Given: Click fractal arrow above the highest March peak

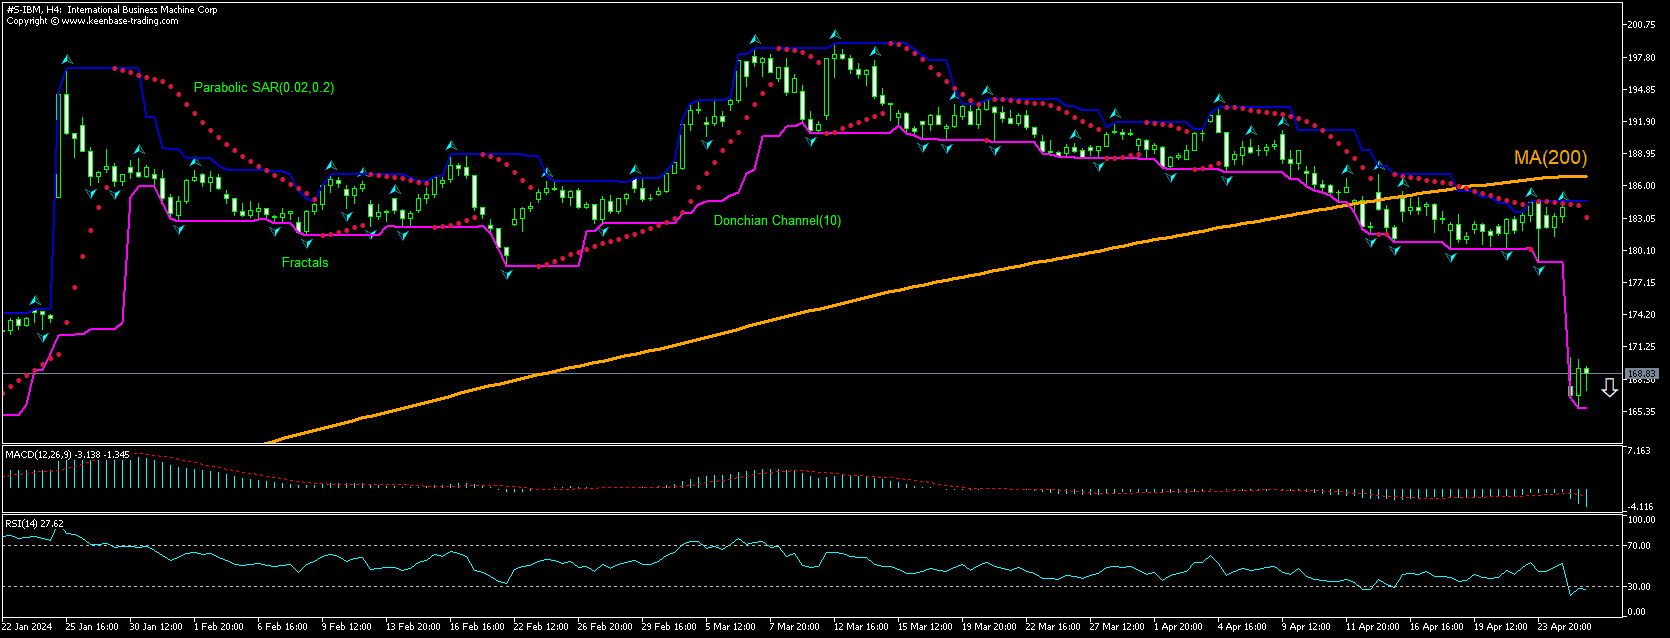Looking at the screenshot, I should click(x=835, y=35).
